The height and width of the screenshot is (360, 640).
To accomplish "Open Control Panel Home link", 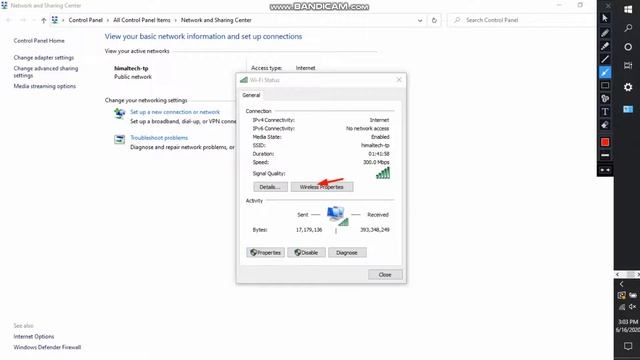I will (39, 41).
